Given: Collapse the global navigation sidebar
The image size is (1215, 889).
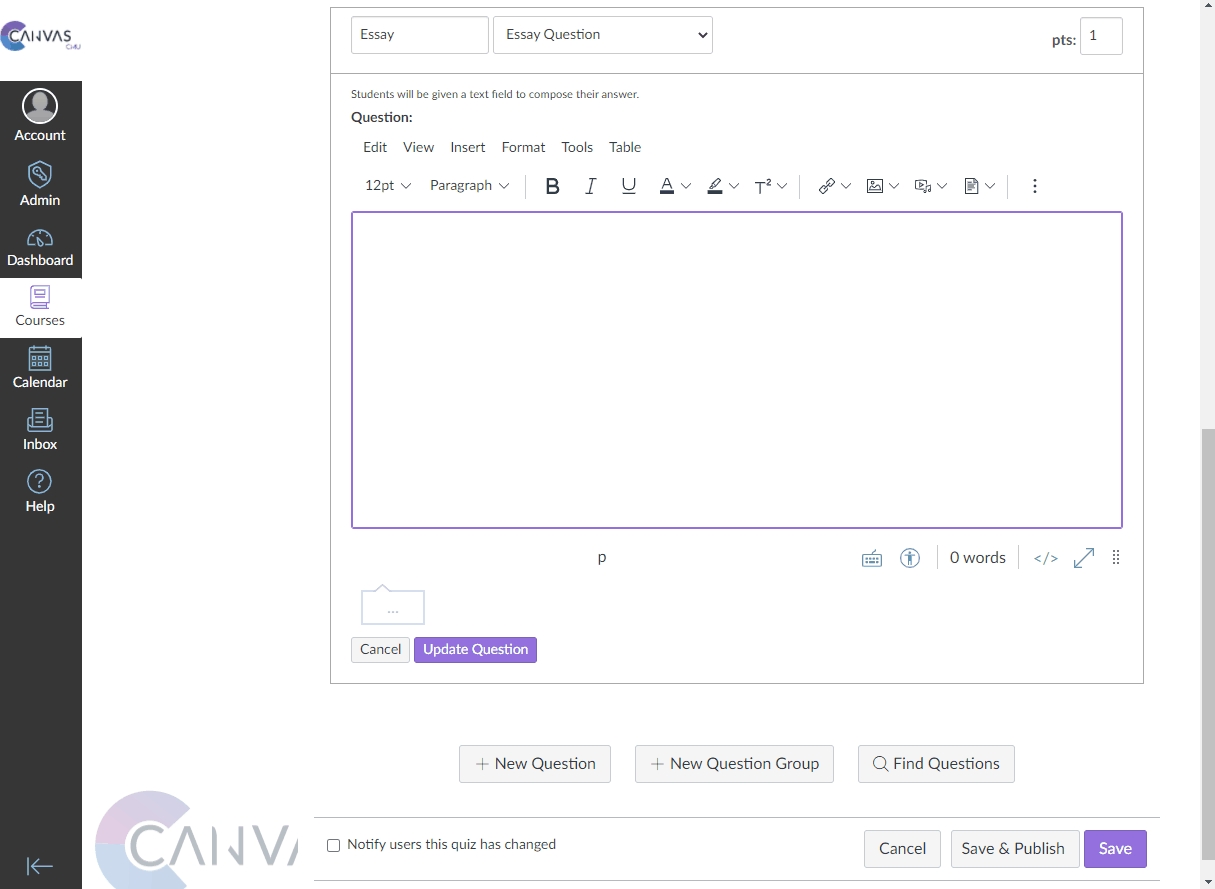Looking at the screenshot, I should coord(40,866).
